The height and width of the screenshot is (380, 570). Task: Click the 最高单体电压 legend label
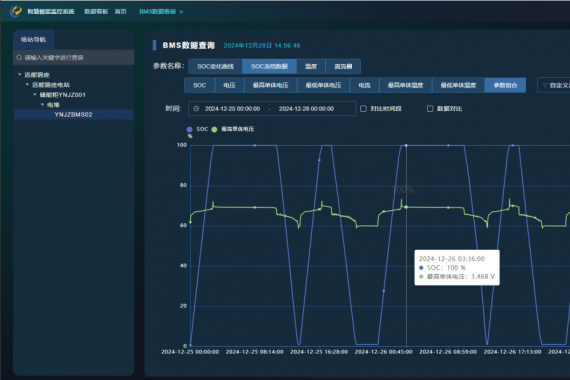coord(238,129)
